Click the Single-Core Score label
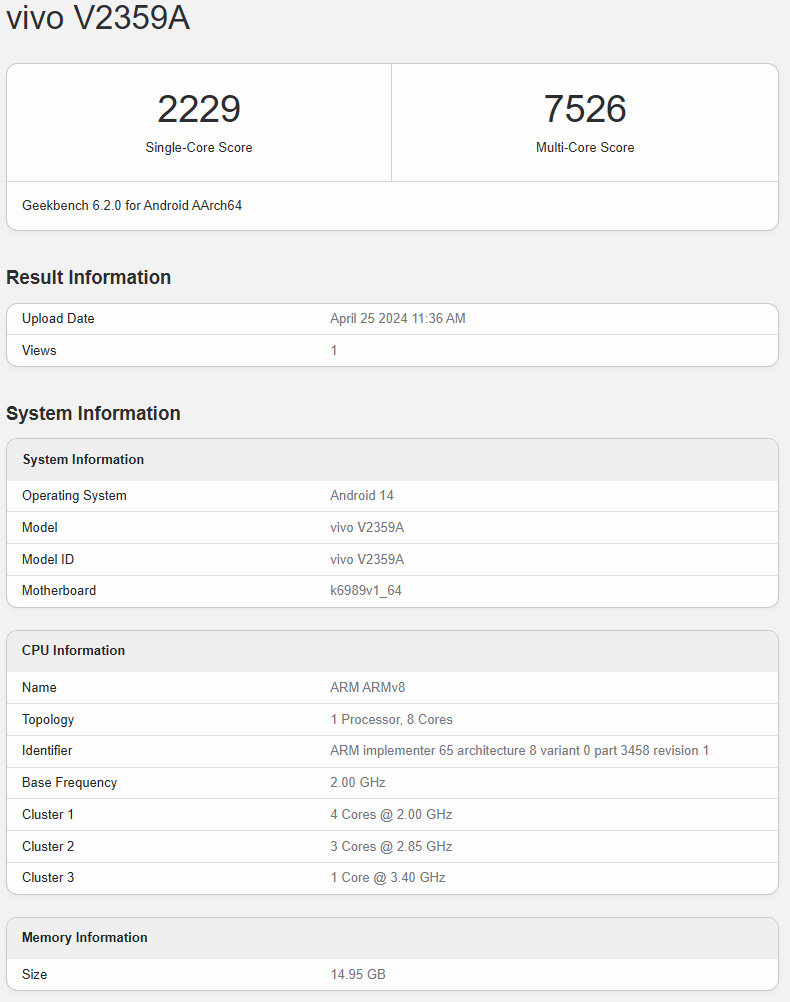 click(199, 147)
